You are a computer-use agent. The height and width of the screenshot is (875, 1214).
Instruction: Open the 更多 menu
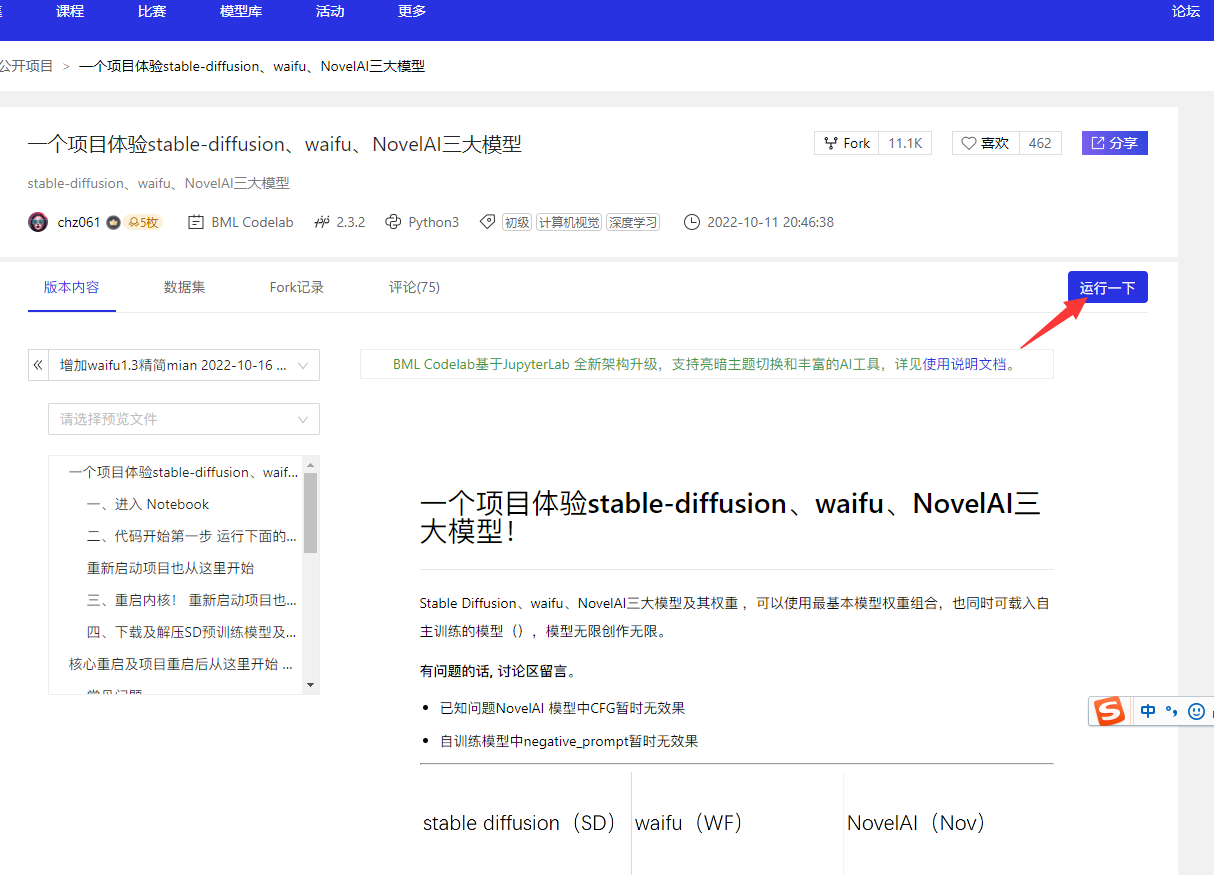point(412,11)
